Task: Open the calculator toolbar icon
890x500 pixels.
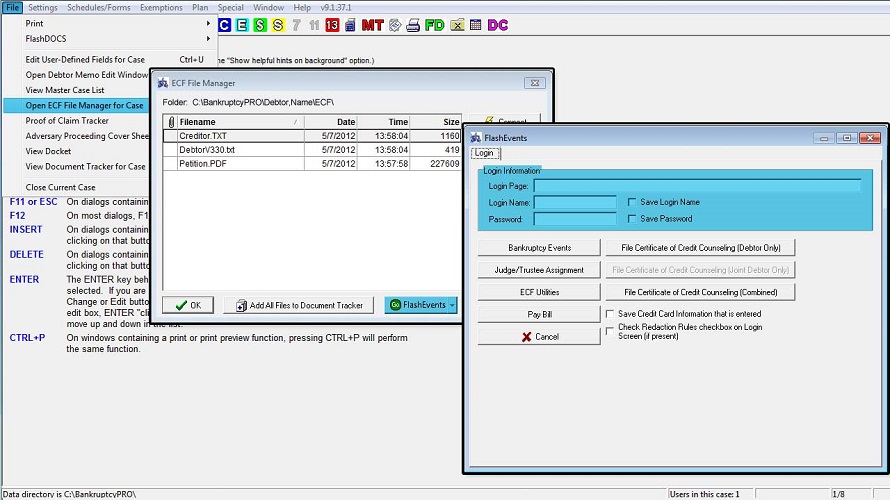Action: coord(350,25)
